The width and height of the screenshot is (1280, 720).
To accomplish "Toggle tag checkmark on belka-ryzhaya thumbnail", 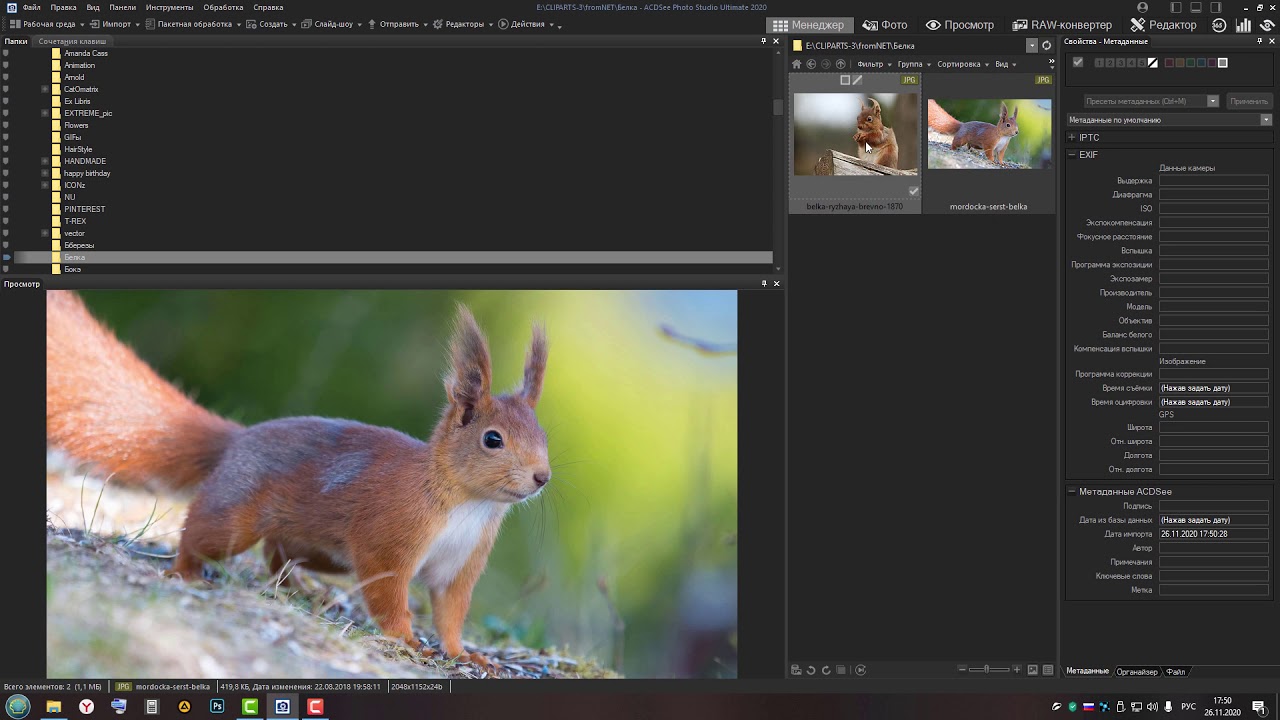I will 913,191.
